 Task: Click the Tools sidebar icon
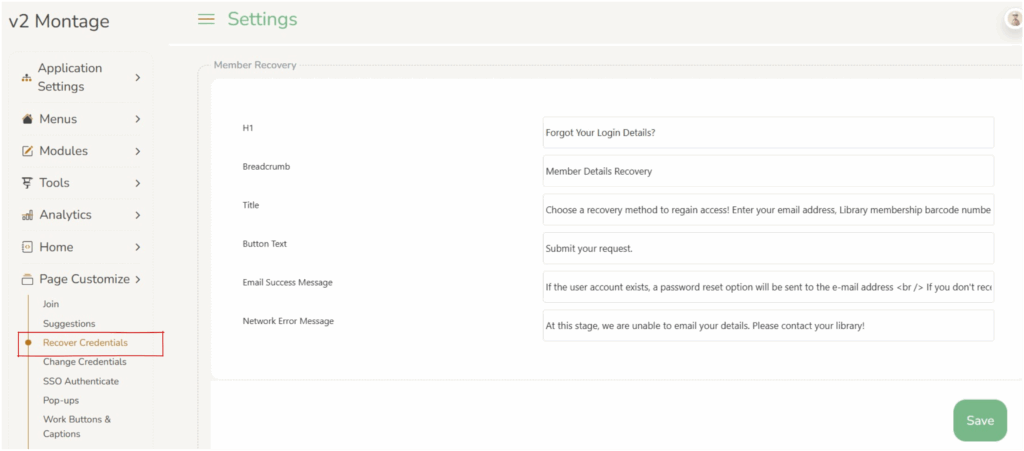point(27,183)
